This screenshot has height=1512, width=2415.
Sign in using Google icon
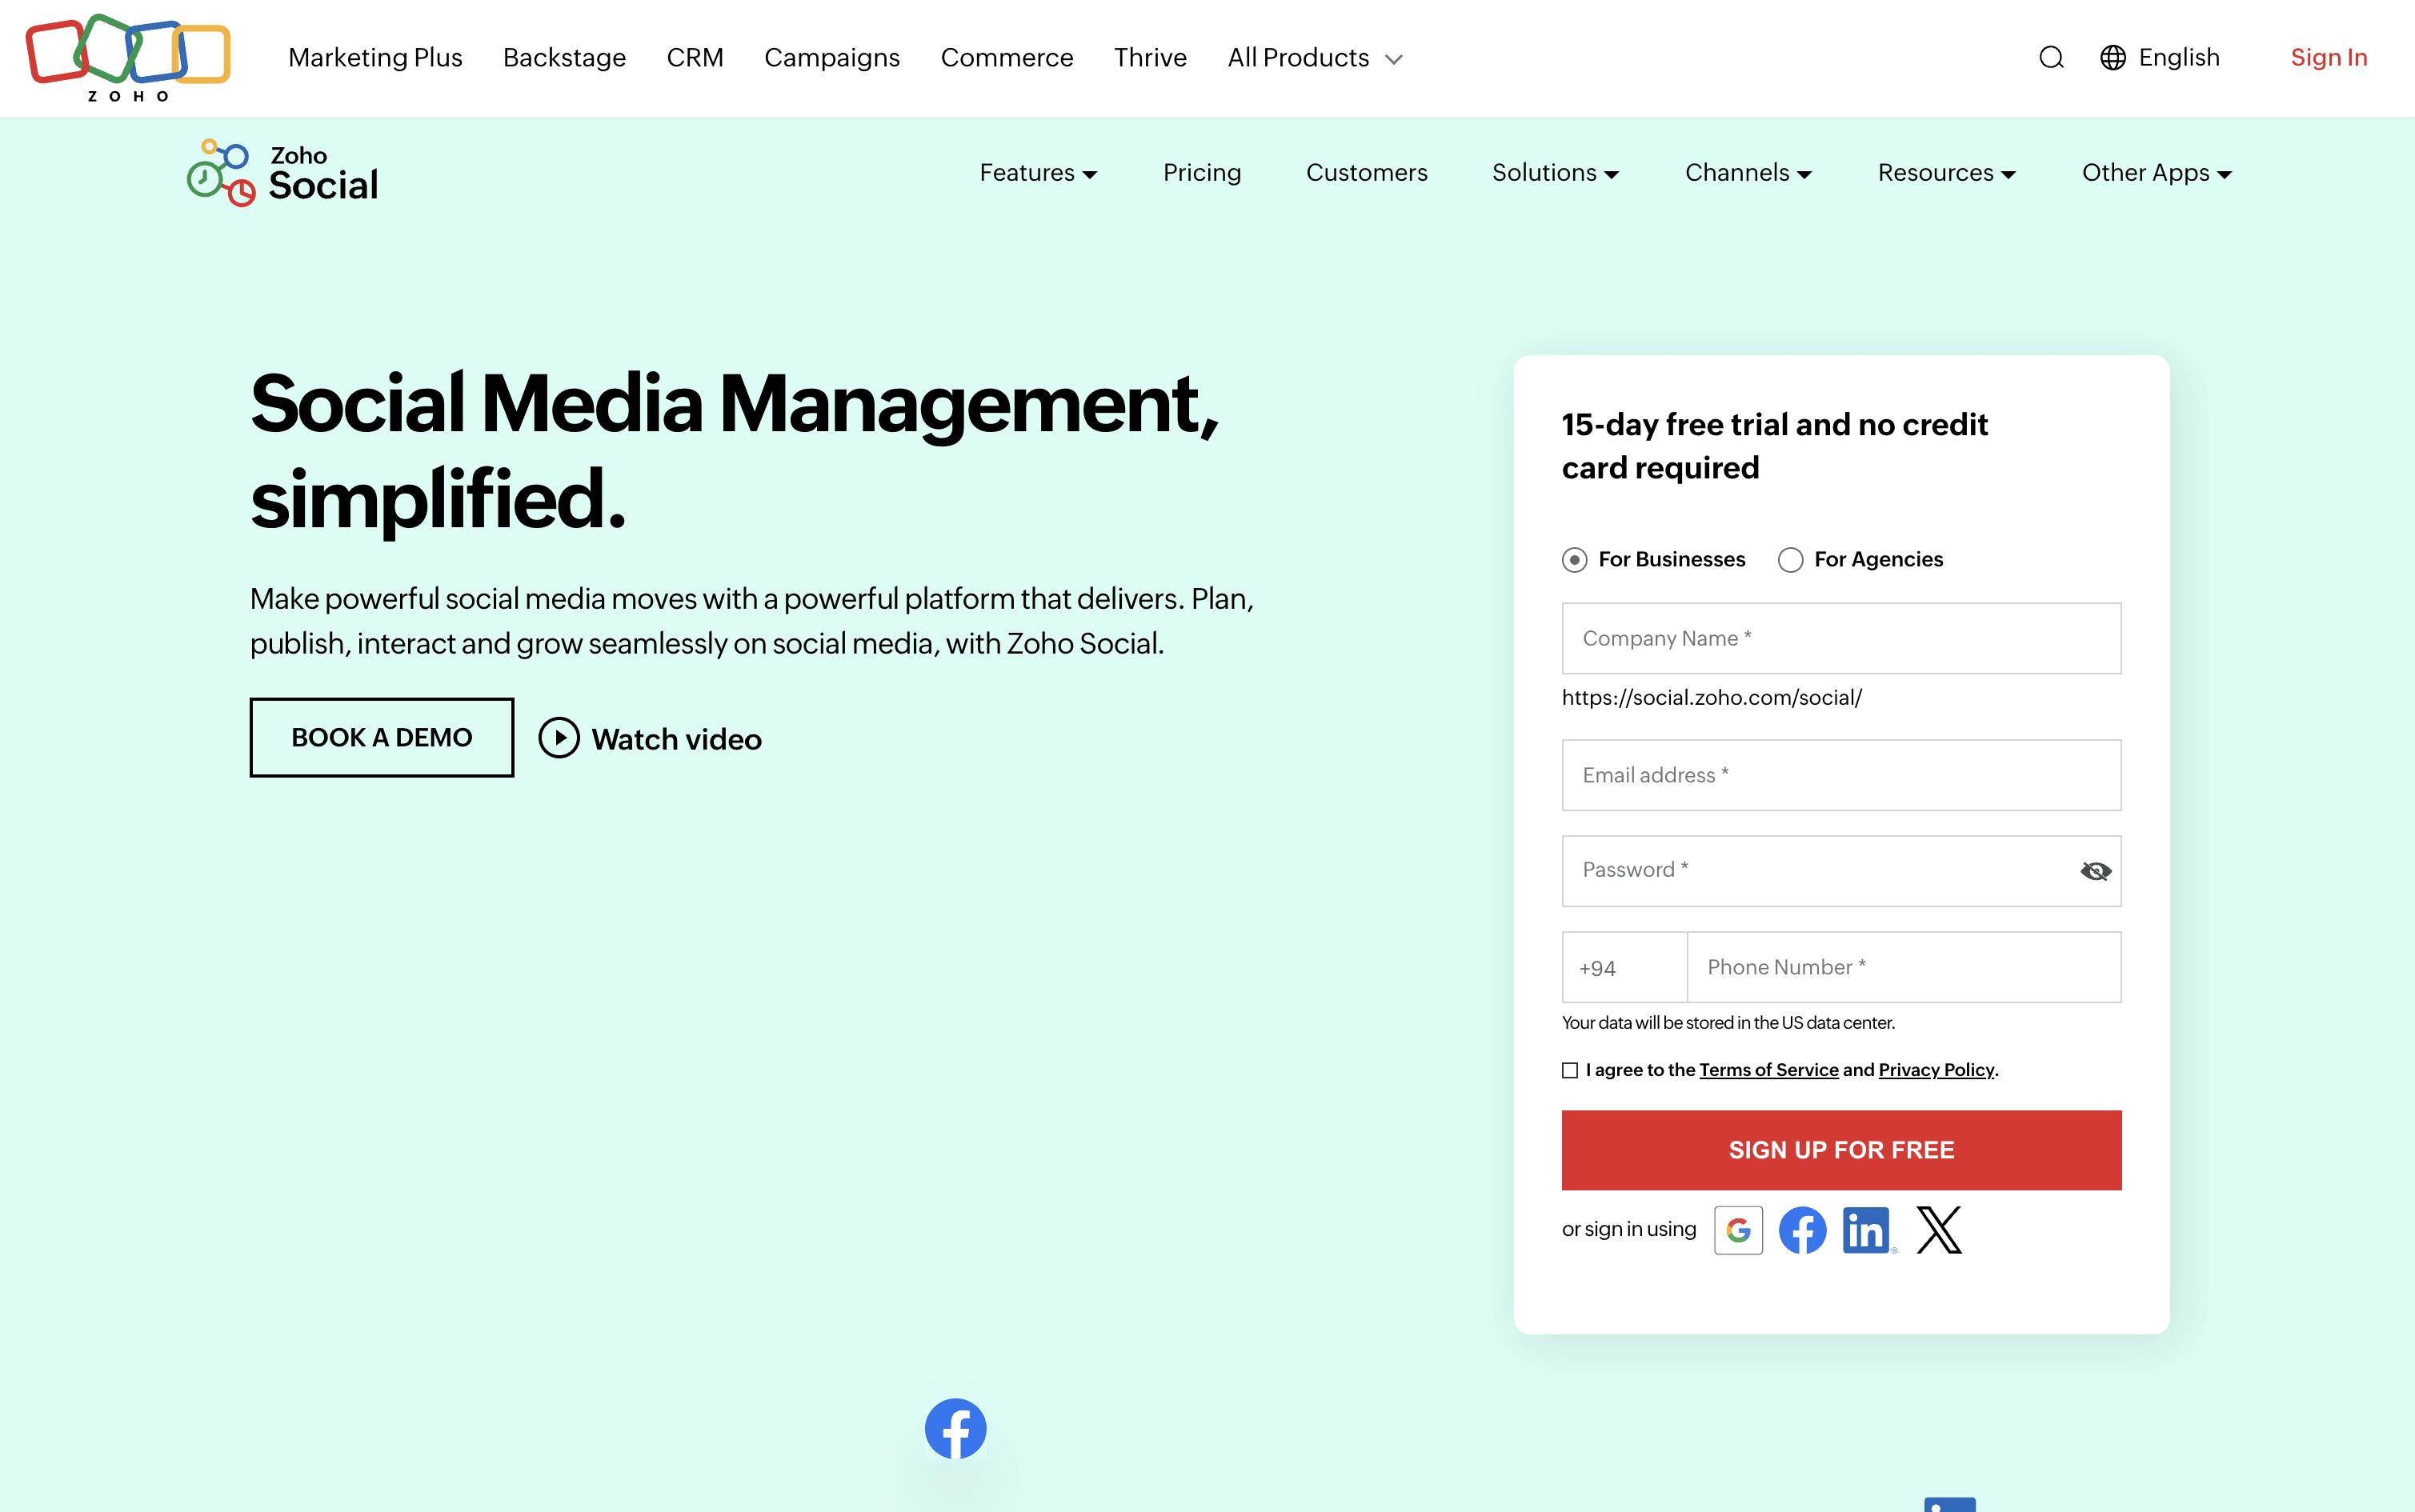1738,1230
